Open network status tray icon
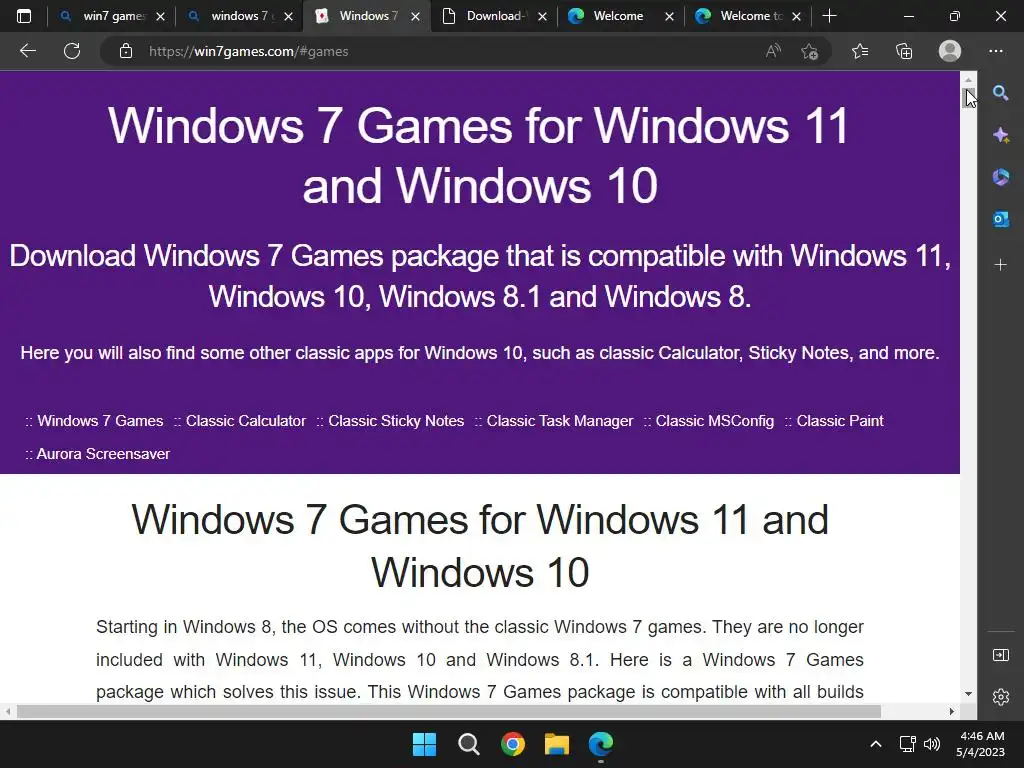Image resolution: width=1024 pixels, height=768 pixels. point(908,744)
